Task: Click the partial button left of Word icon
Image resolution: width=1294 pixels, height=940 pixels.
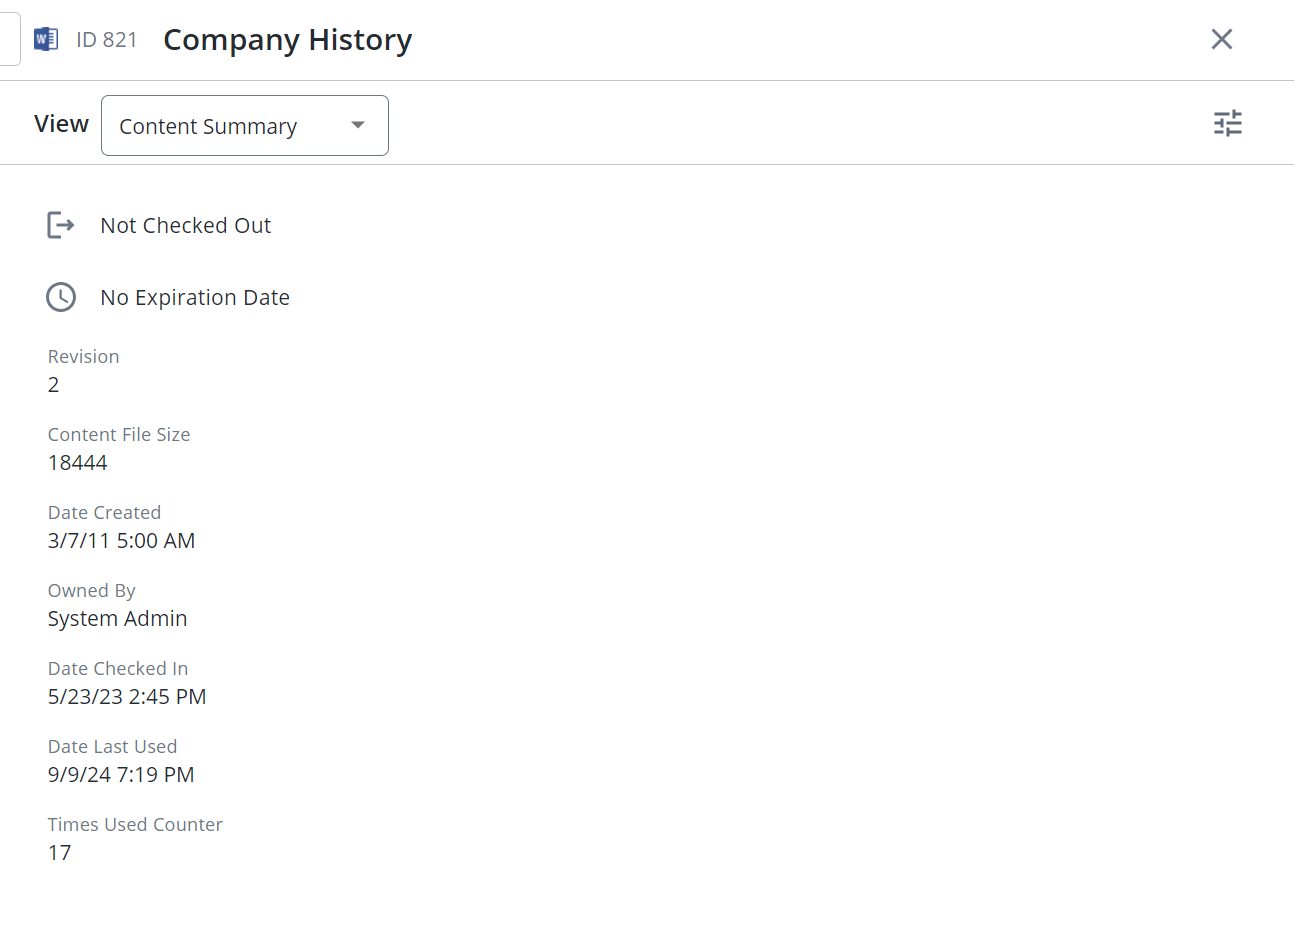Action: 9,39
